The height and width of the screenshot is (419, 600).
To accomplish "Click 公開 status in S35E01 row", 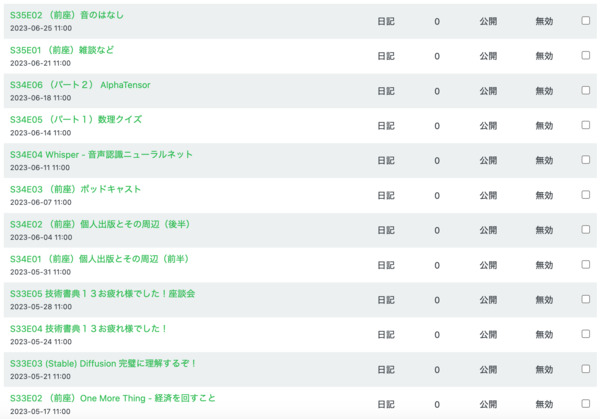I will point(488,56).
